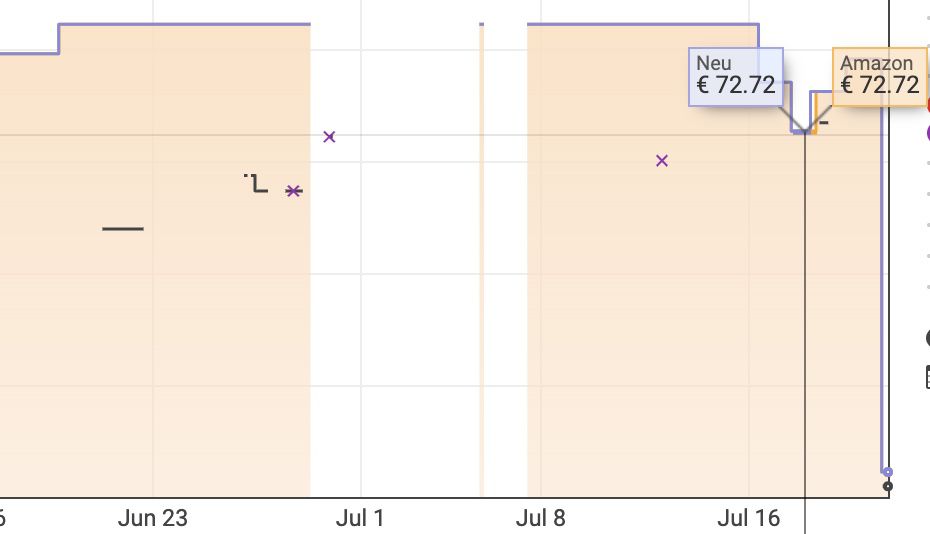930x534 pixels.
Task: Click the Amazon € 72.72 price tooltip
Action: coord(880,77)
